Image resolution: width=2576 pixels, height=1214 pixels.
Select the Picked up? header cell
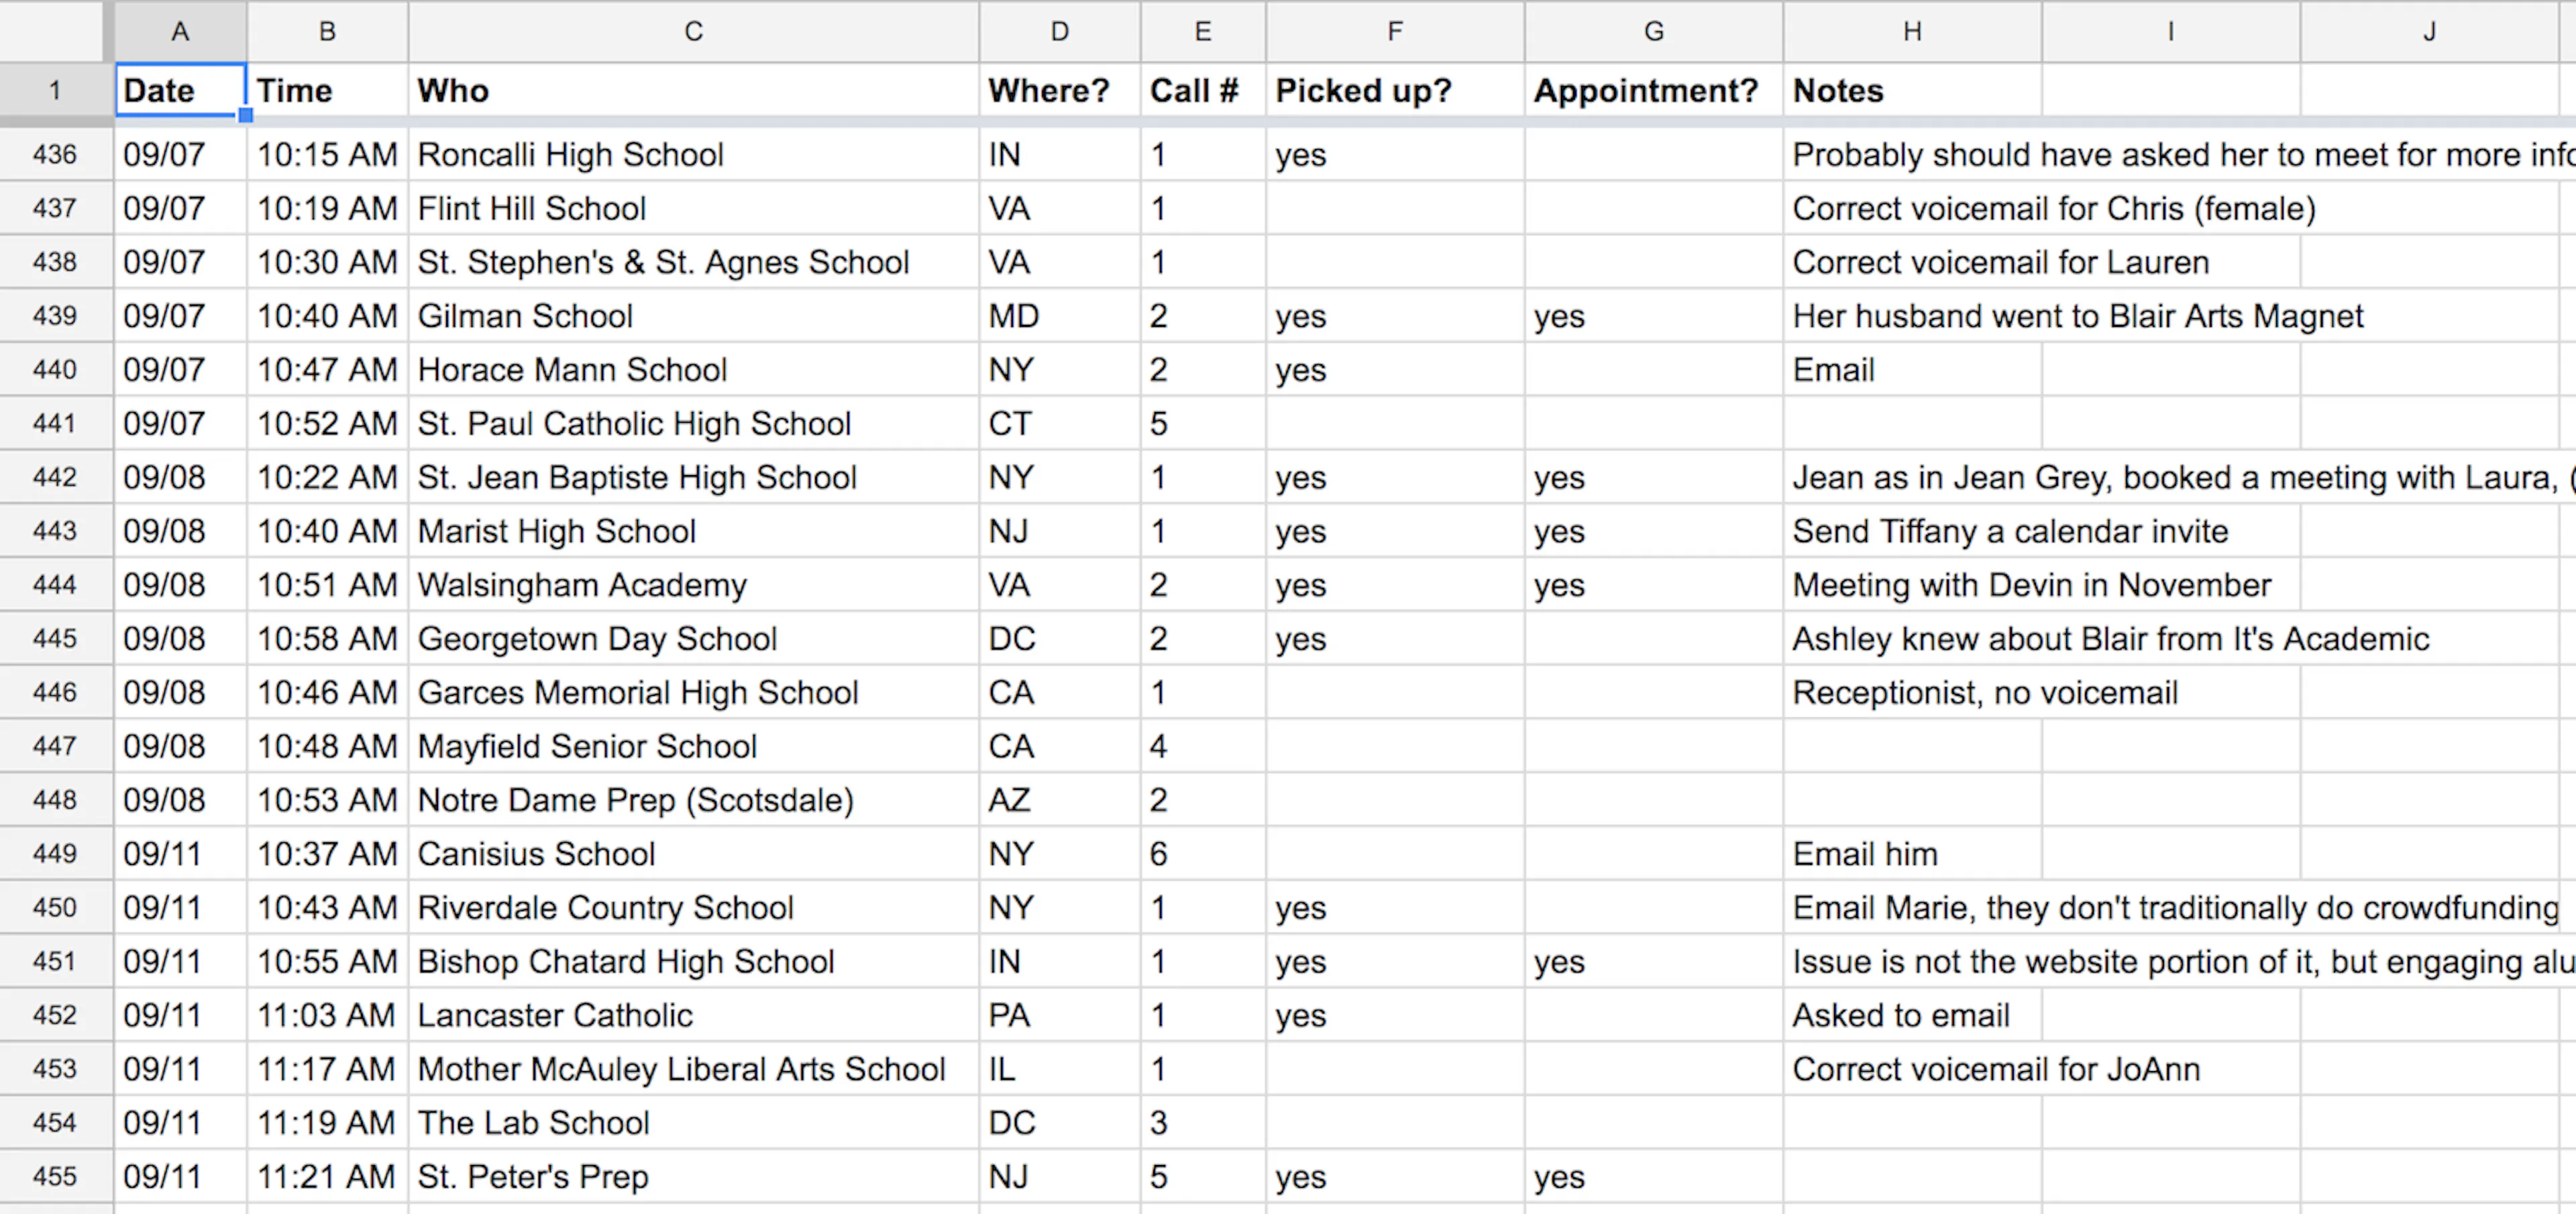[x=1395, y=90]
